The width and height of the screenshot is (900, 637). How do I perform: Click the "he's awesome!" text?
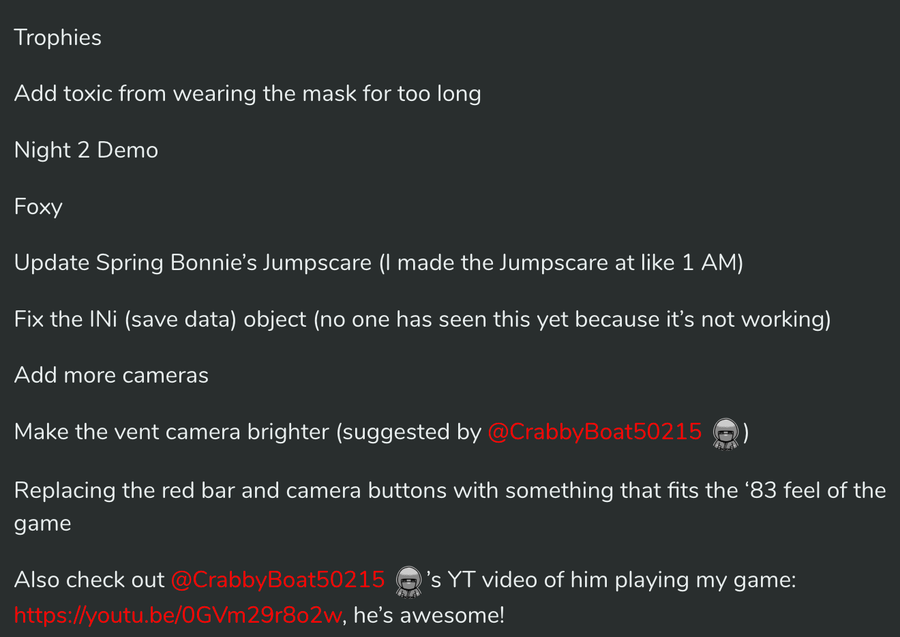[x=430, y=614]
